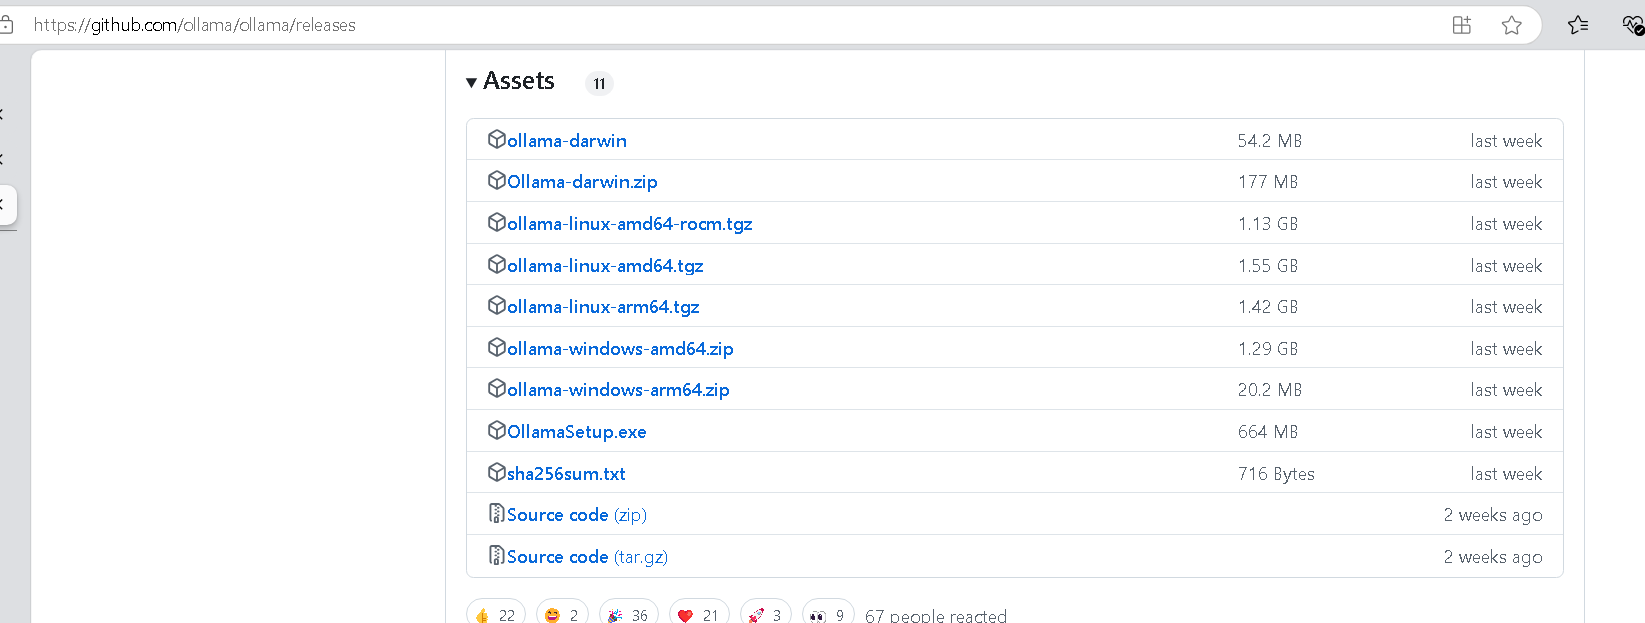This screenshot has height=623, width=1645.
Task: Click package icon beside ollama-windows-amd64.zip
Action: click(496, 347)
